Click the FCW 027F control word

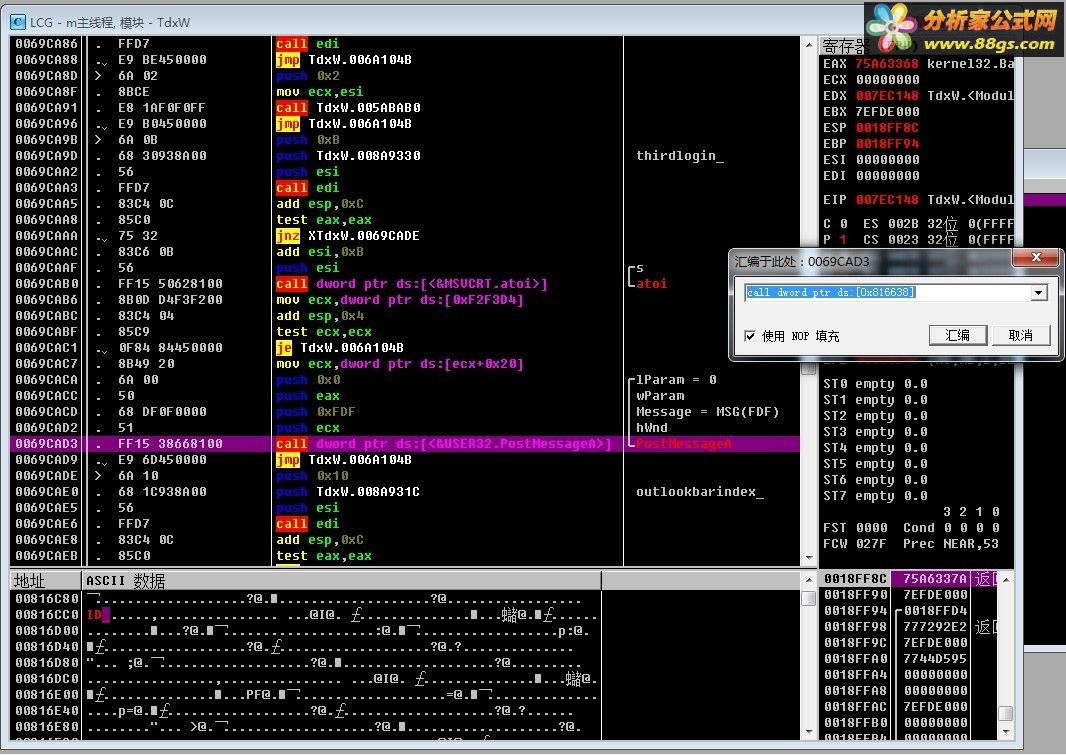855,544
